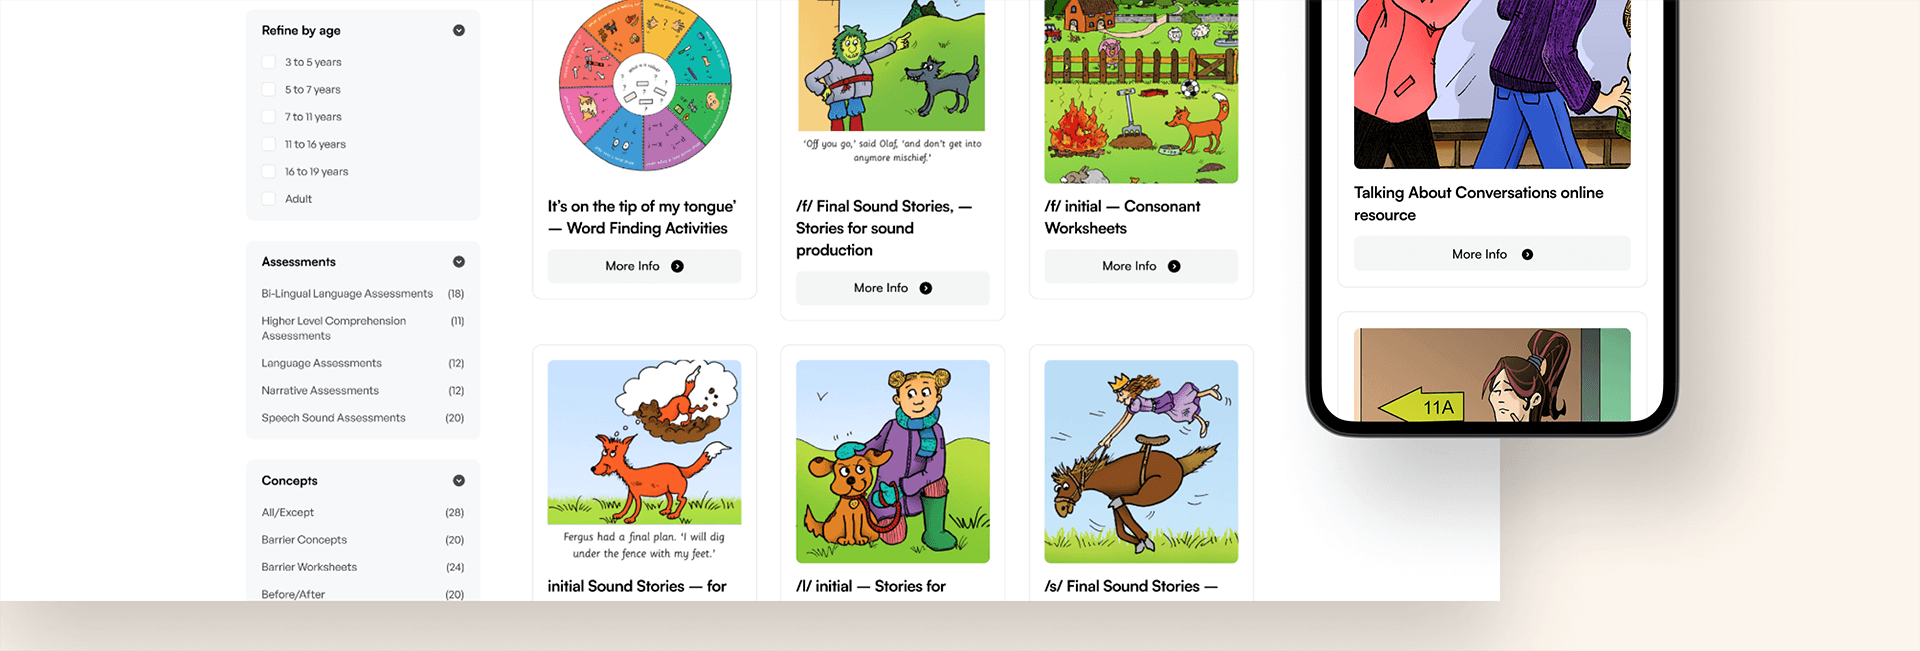This screenshot has width=1920, height=651.
Task: Open the girl thrown from horse thumbnail
Action: point(1141,462)
